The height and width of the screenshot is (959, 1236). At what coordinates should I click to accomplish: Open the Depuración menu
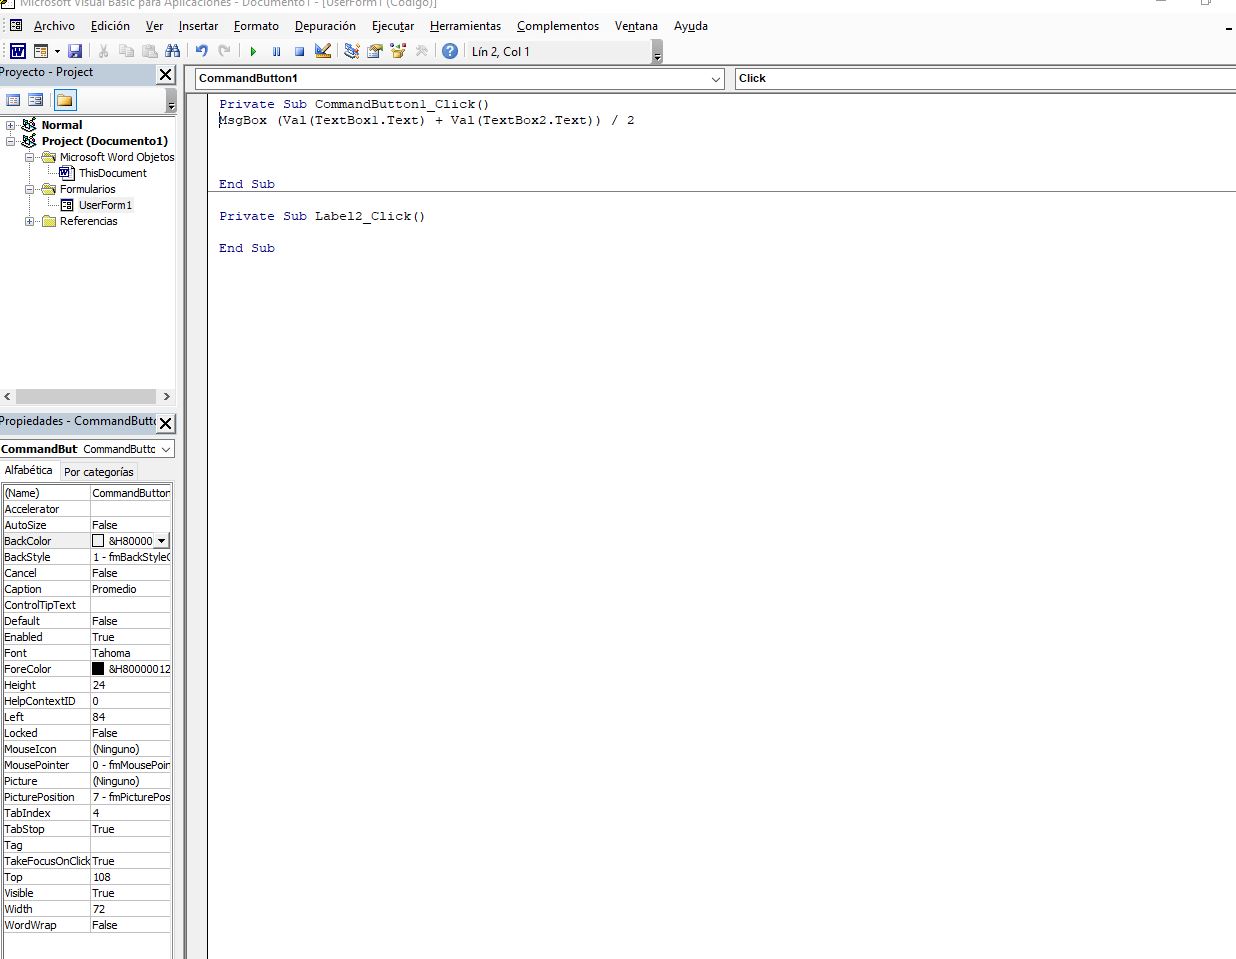pyautogui.click(x=324, y=26)
